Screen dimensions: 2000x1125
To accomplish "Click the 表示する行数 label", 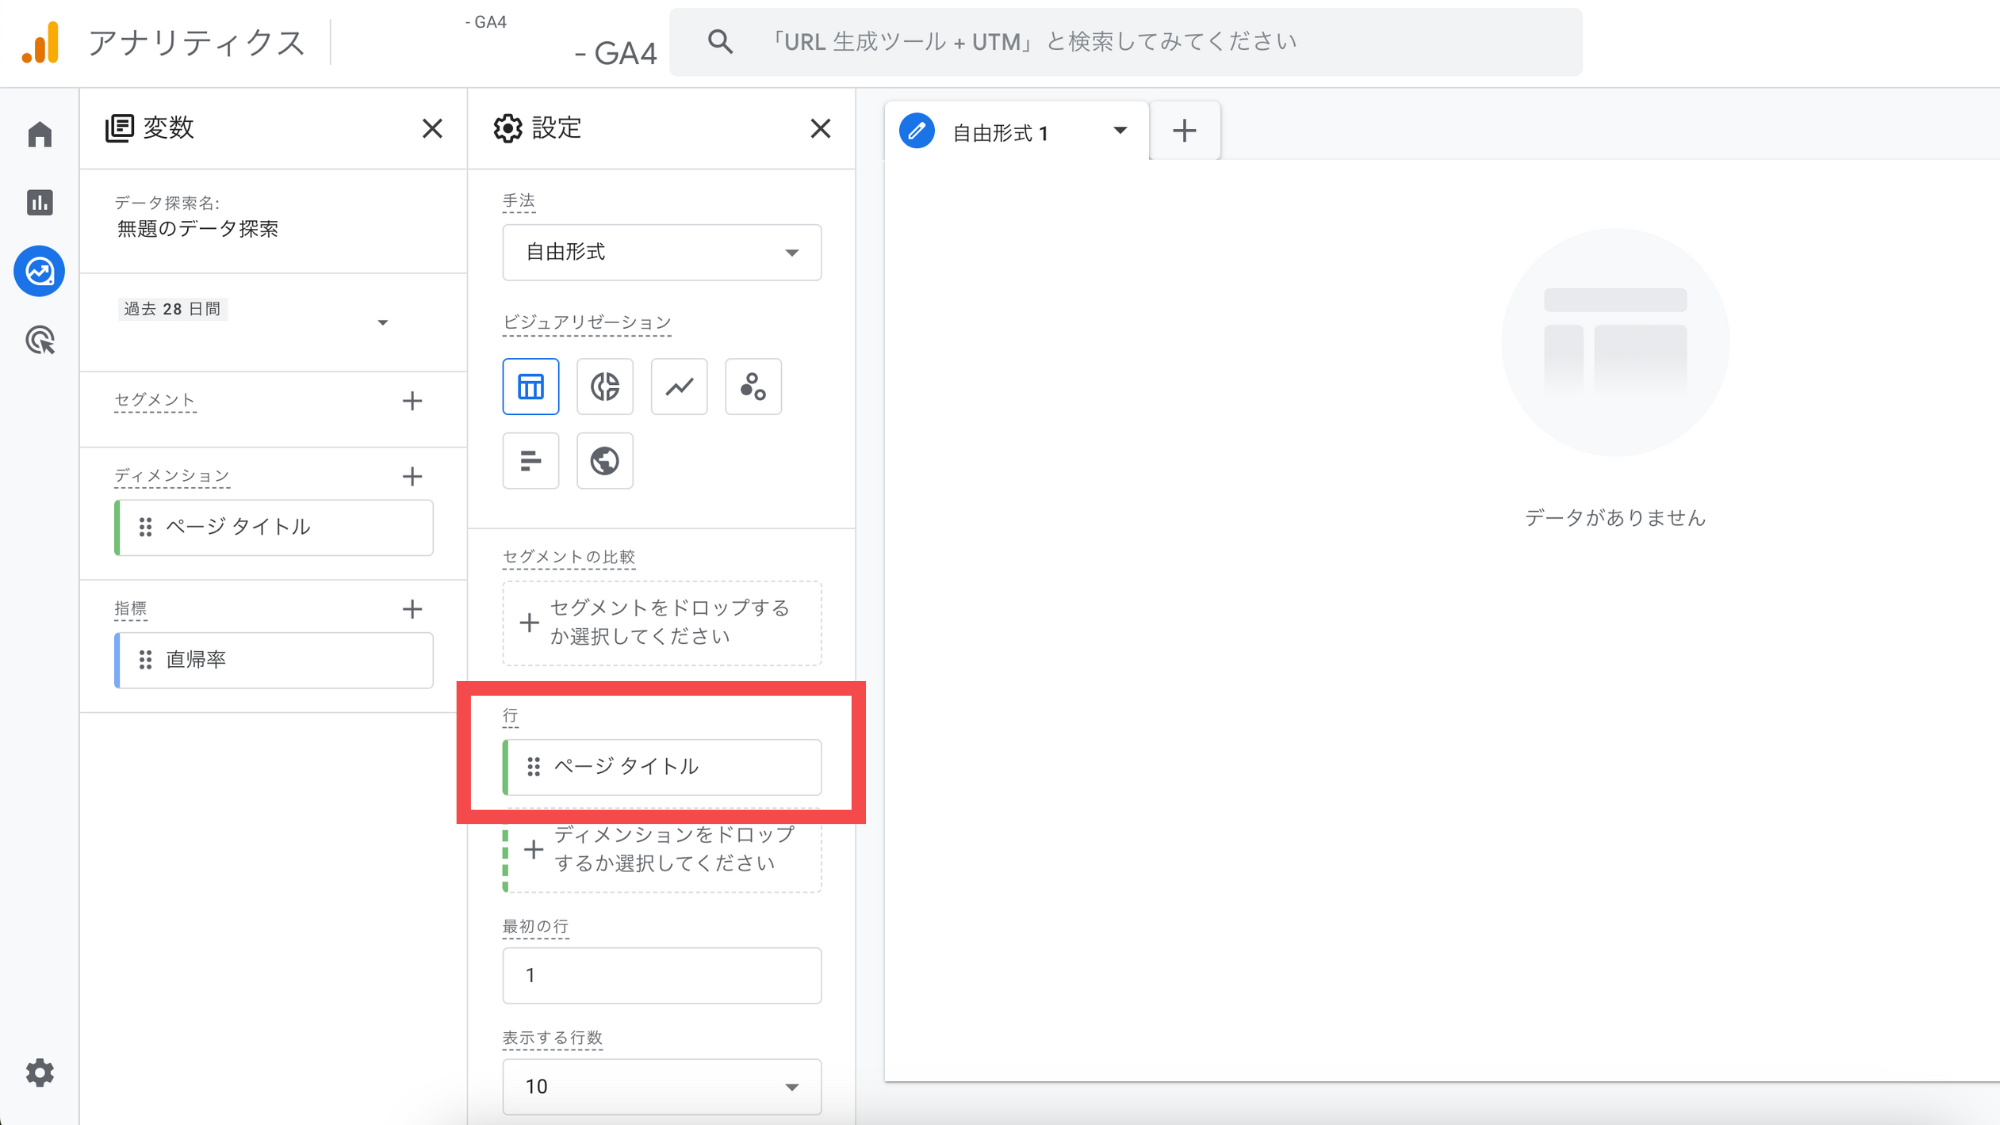I will [x=552, y=1038].
